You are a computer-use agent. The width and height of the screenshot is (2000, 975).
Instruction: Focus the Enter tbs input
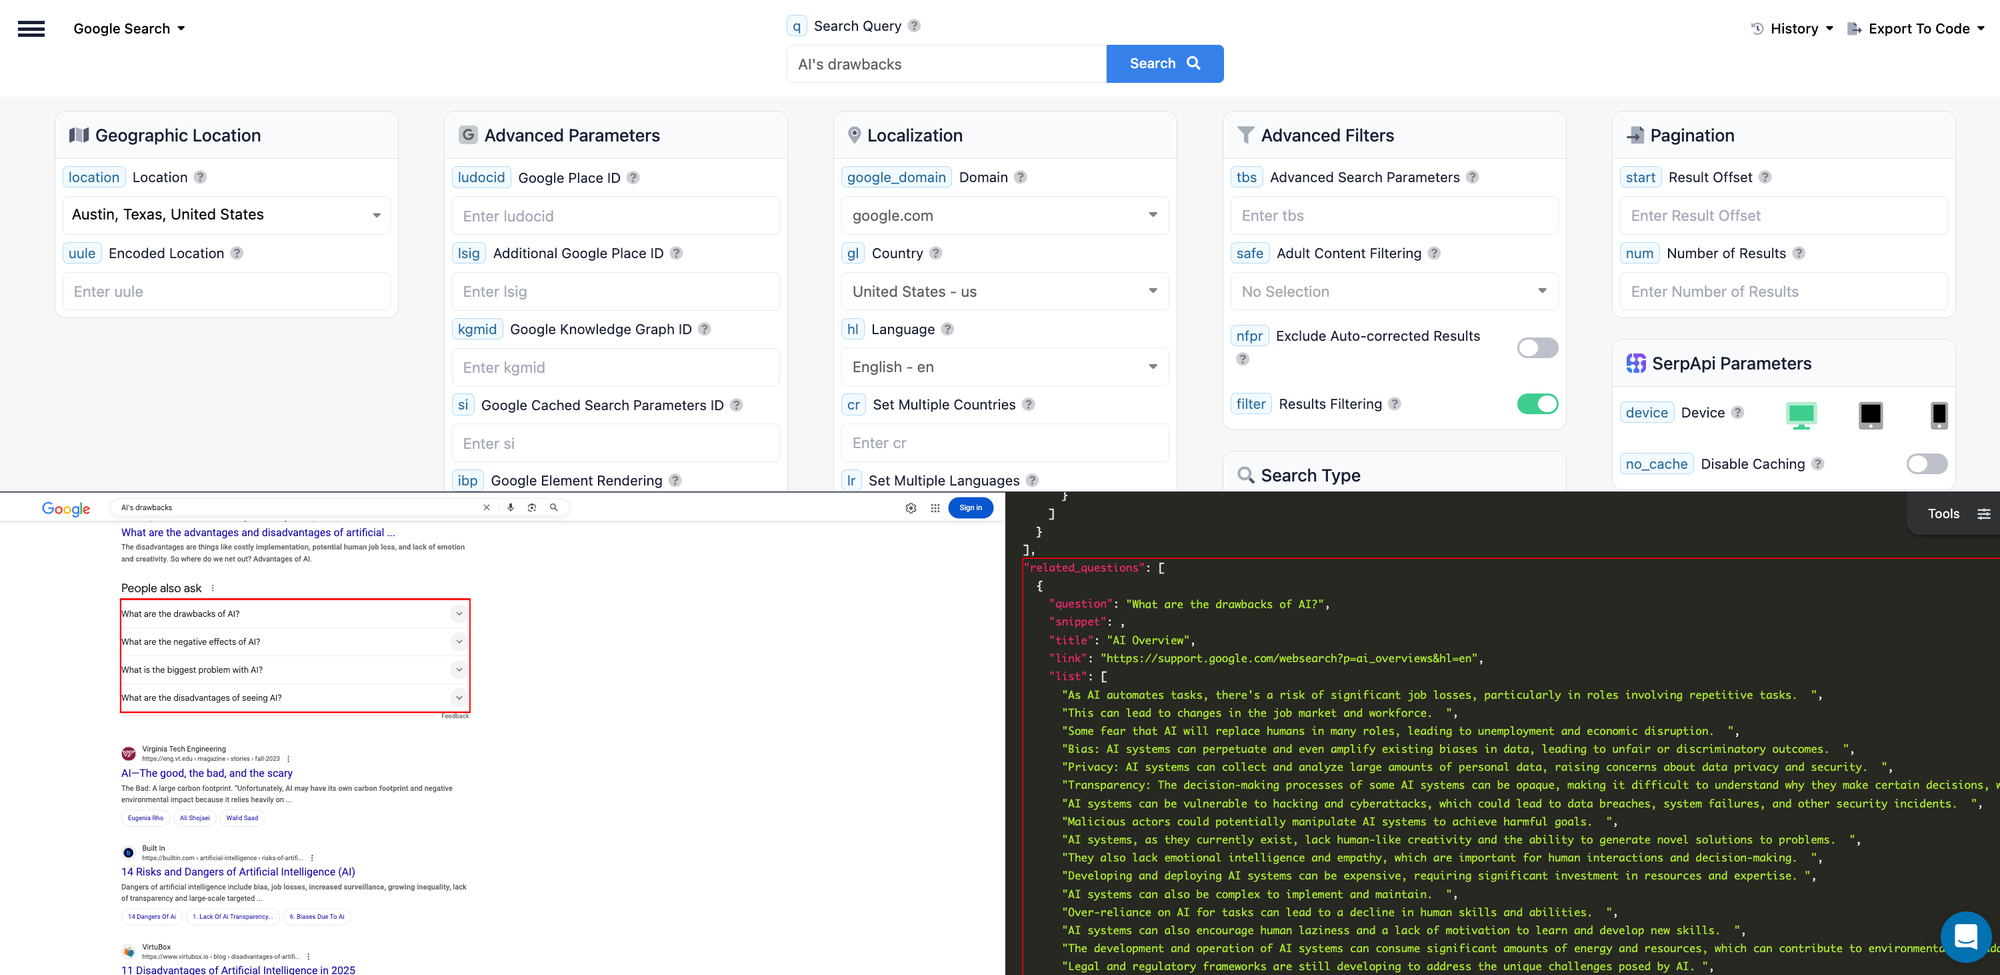point(1394,215)
